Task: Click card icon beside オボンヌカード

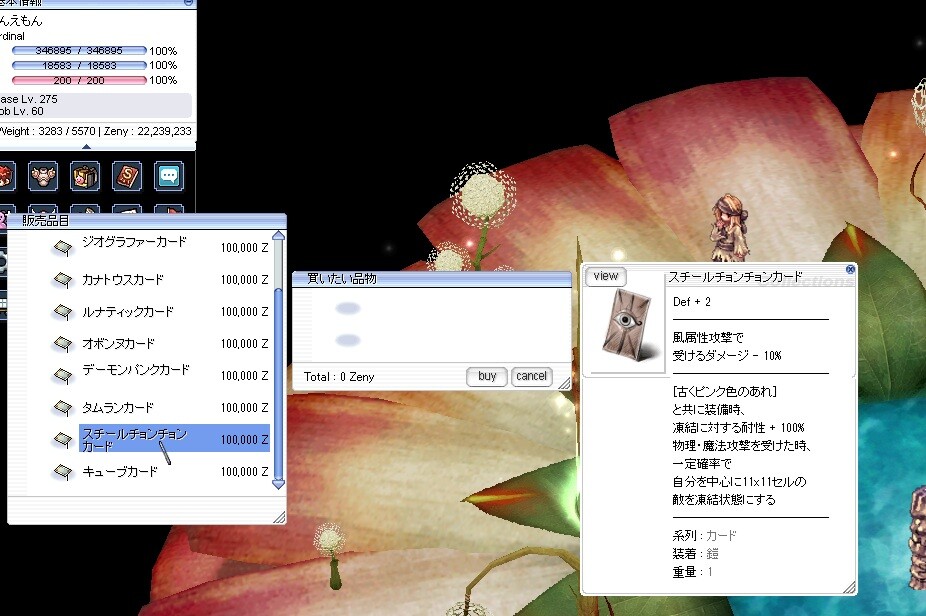Action: tap(62, 344)
